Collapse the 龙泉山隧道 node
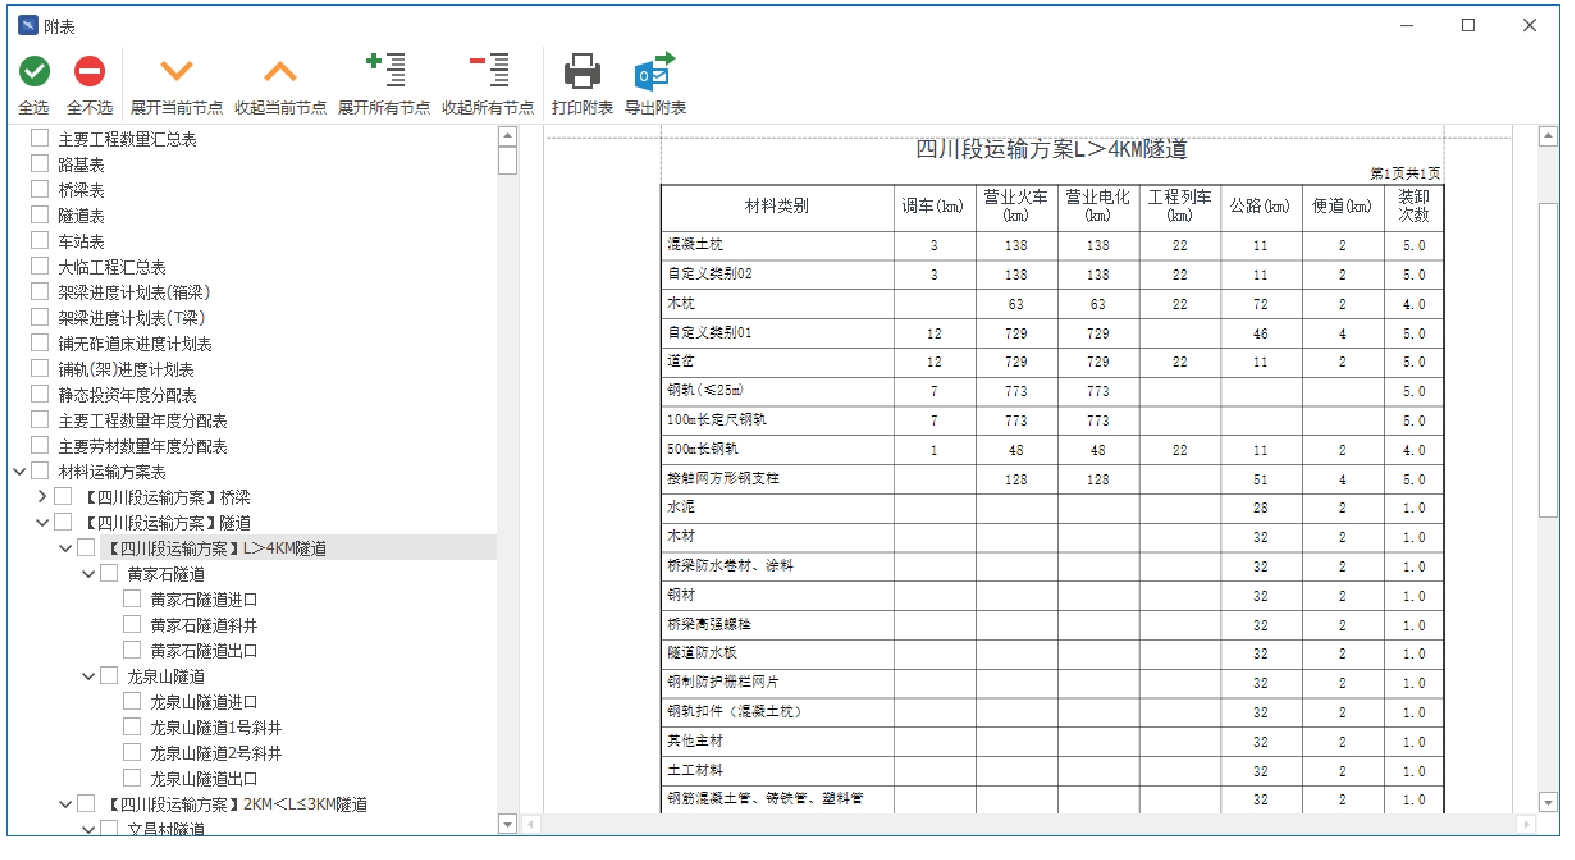 [x=88, y=676]
